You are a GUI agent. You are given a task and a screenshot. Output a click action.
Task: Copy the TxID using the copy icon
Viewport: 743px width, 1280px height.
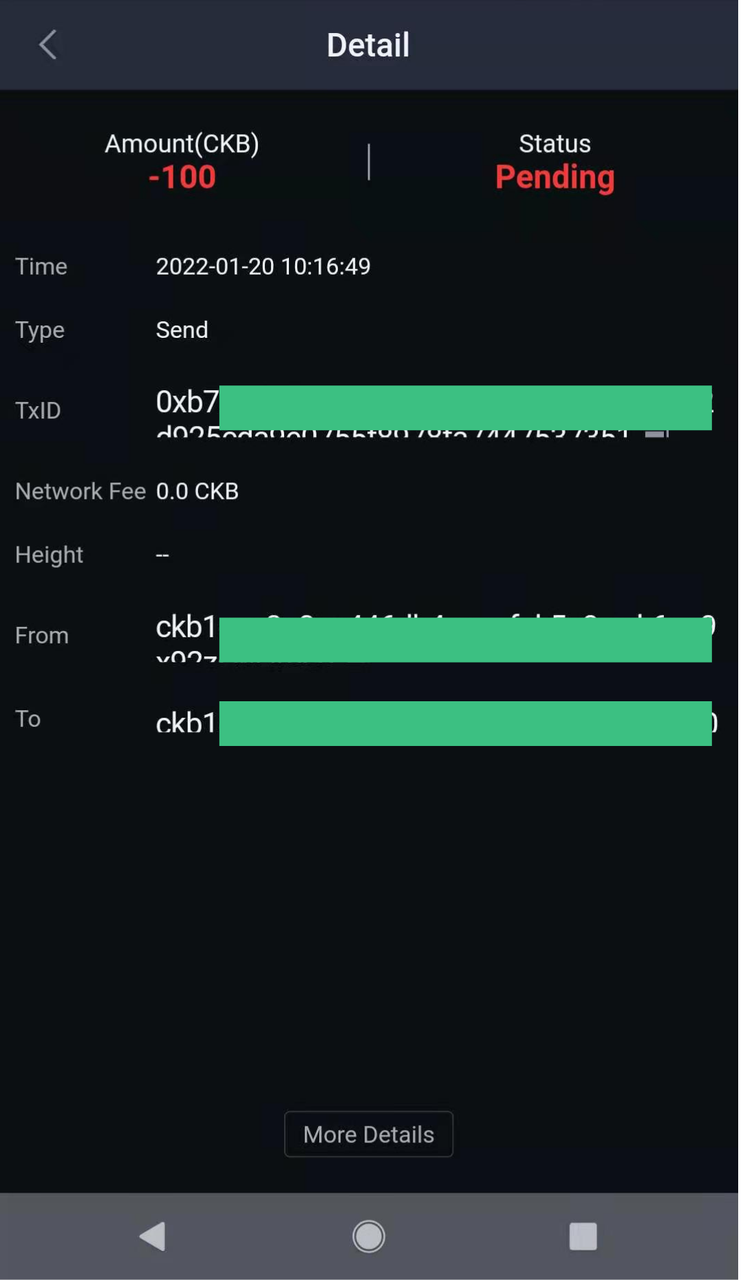click(656, 436)
